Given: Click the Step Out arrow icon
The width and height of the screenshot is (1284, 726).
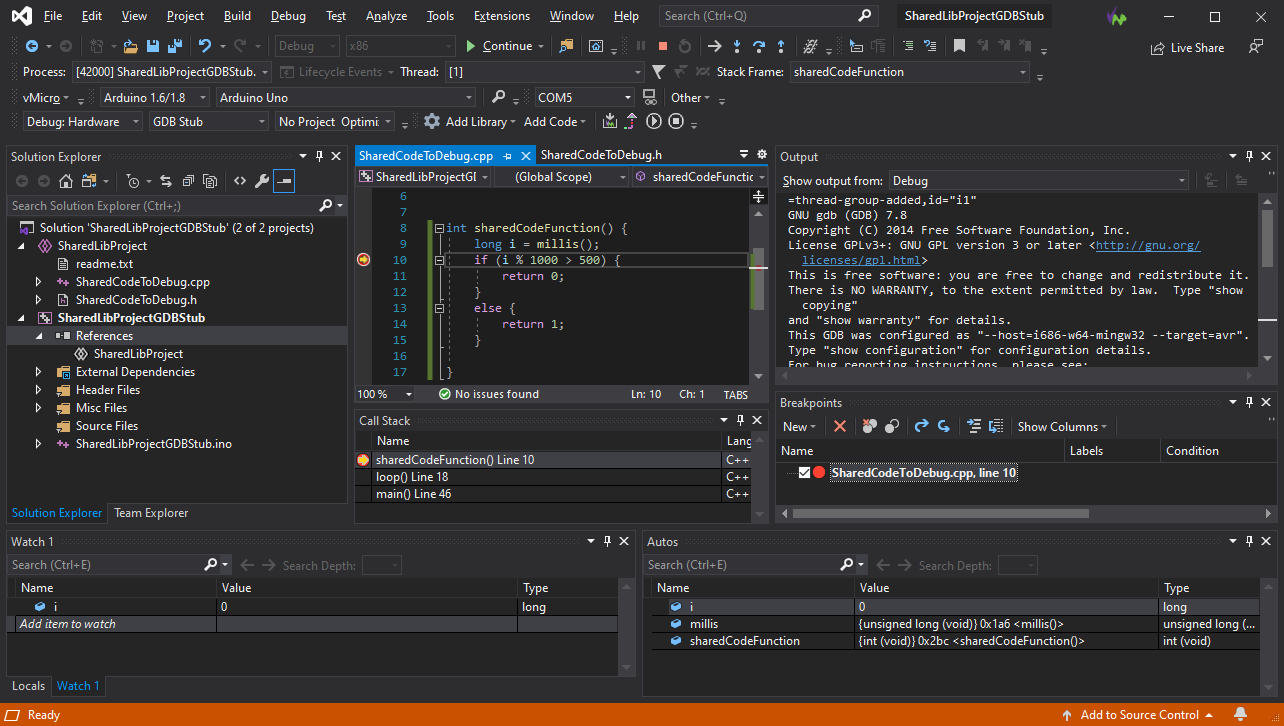Looking at the screenshot, I should point(781,46).
